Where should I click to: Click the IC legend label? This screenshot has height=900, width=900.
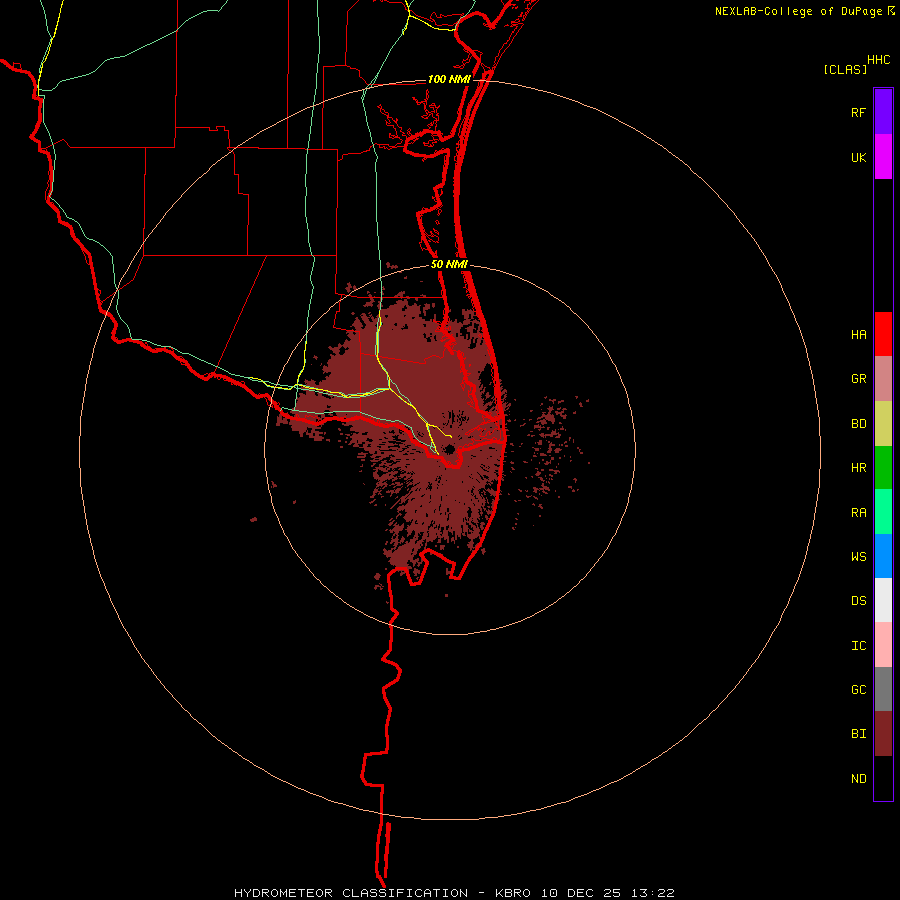(858, 646)
